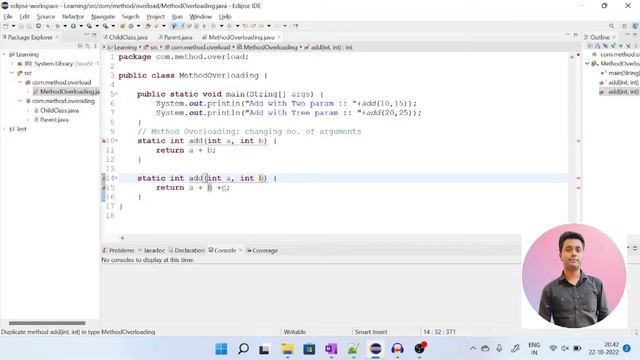This screenshot has width=640, height=360.
Task: Toggle Hide Non-Public Members in Outline
Action: click(x=620, y=46)
